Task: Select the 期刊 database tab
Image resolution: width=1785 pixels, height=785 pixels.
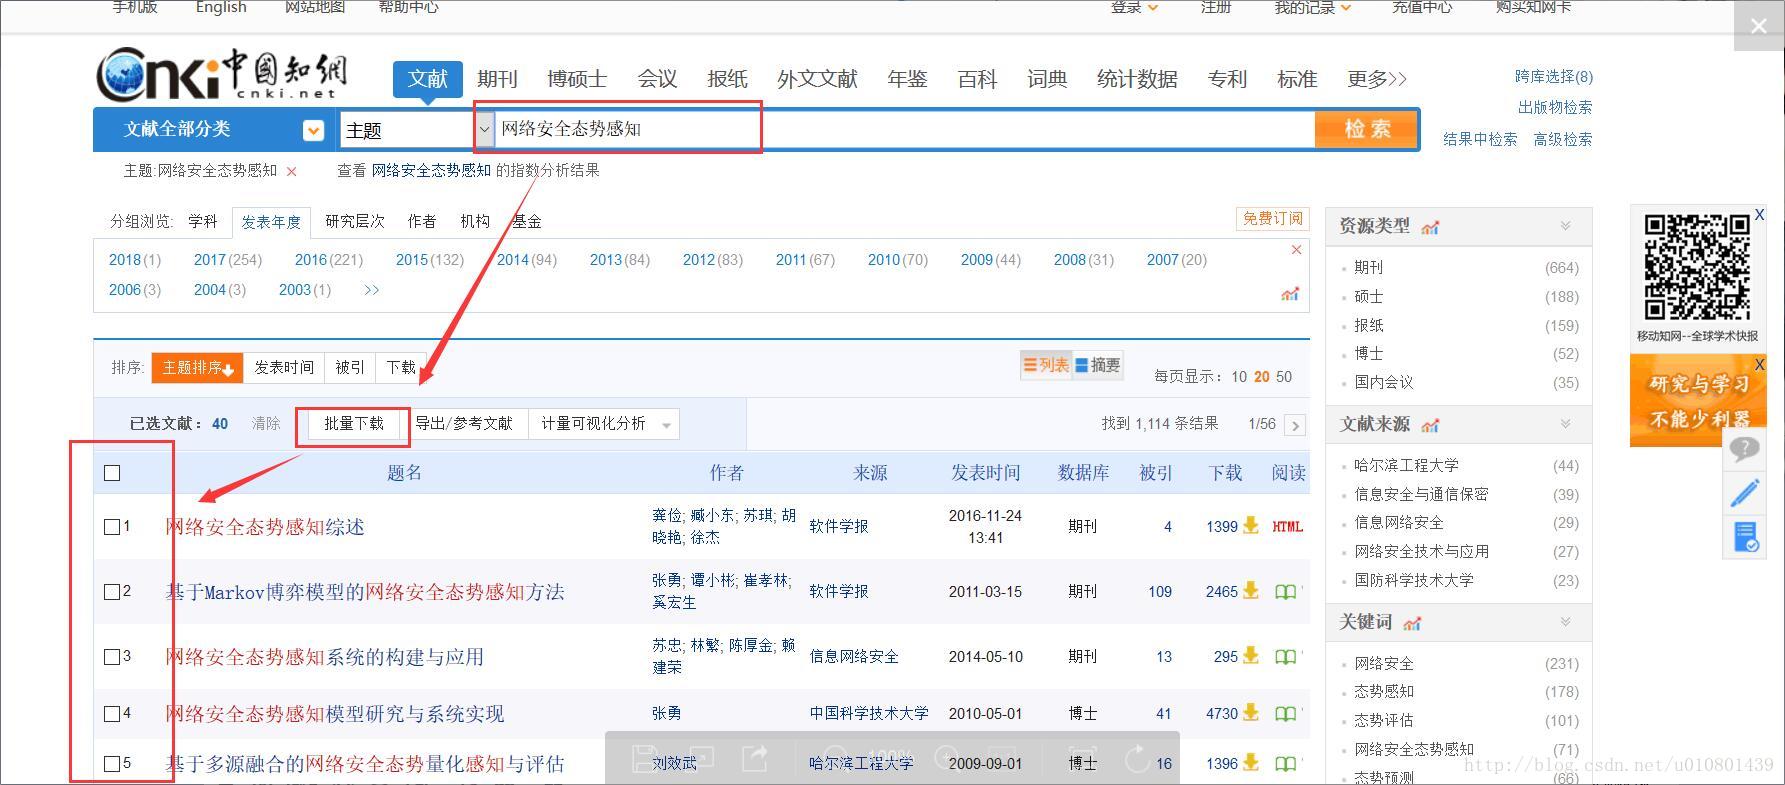Action: click(x=497, y=79)
